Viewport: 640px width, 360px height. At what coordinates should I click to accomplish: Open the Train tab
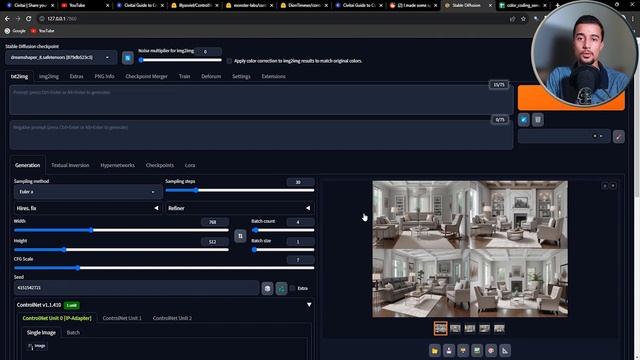(184, 76)
